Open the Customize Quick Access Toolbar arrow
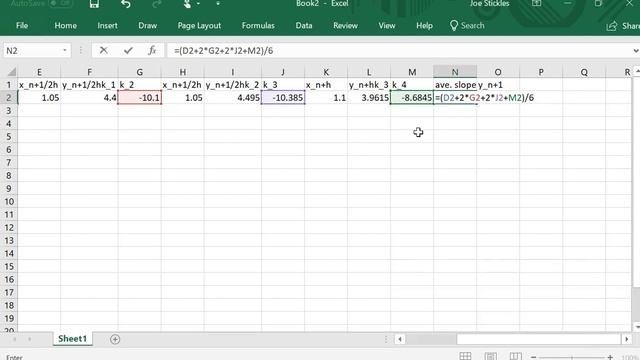The width and height of the screenshot is (640, 360). click(218, 4)
